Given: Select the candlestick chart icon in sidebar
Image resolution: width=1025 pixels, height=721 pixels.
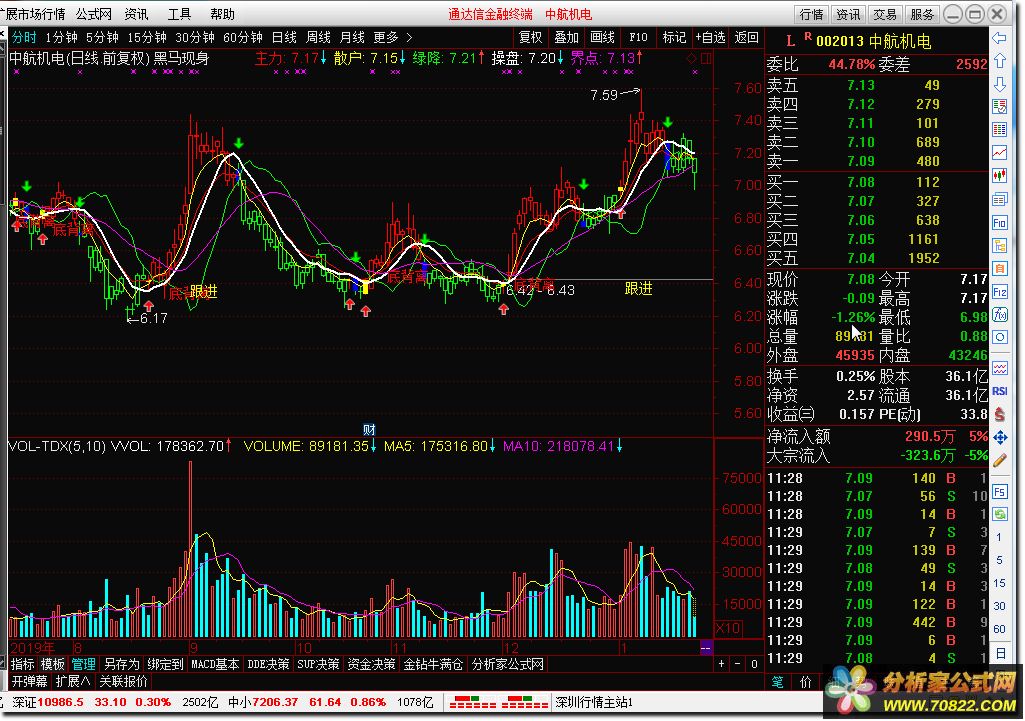Looking at the screenshot, I should coord(1000,175).
